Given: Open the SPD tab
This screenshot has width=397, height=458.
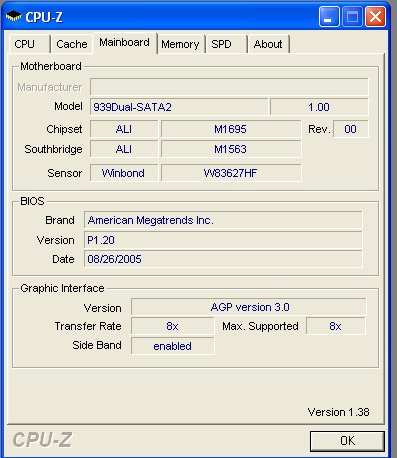Looking at the screenshot, I should click(x=226, y=44).
